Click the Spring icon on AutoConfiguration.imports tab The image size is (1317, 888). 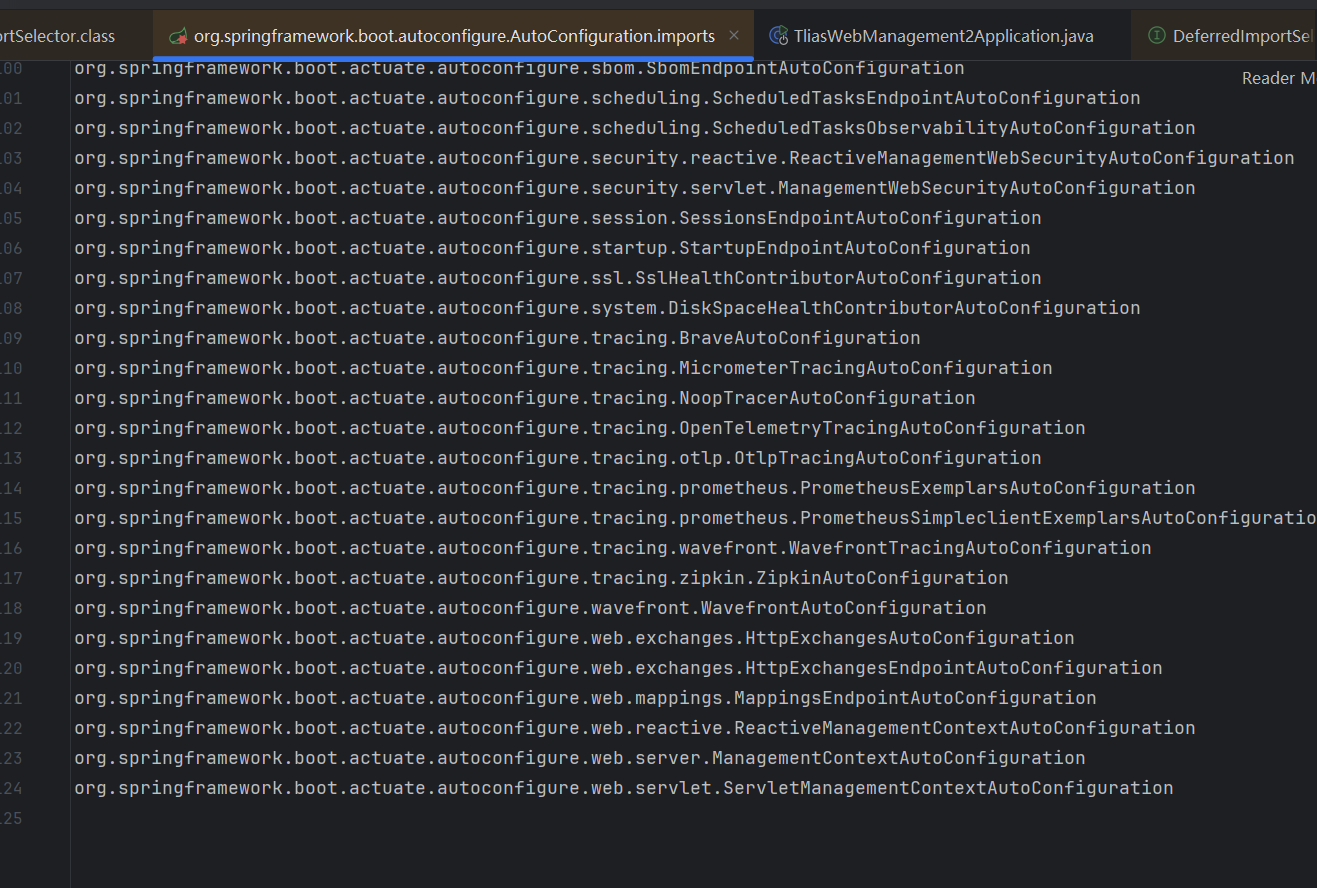click(x=177, y=36)
